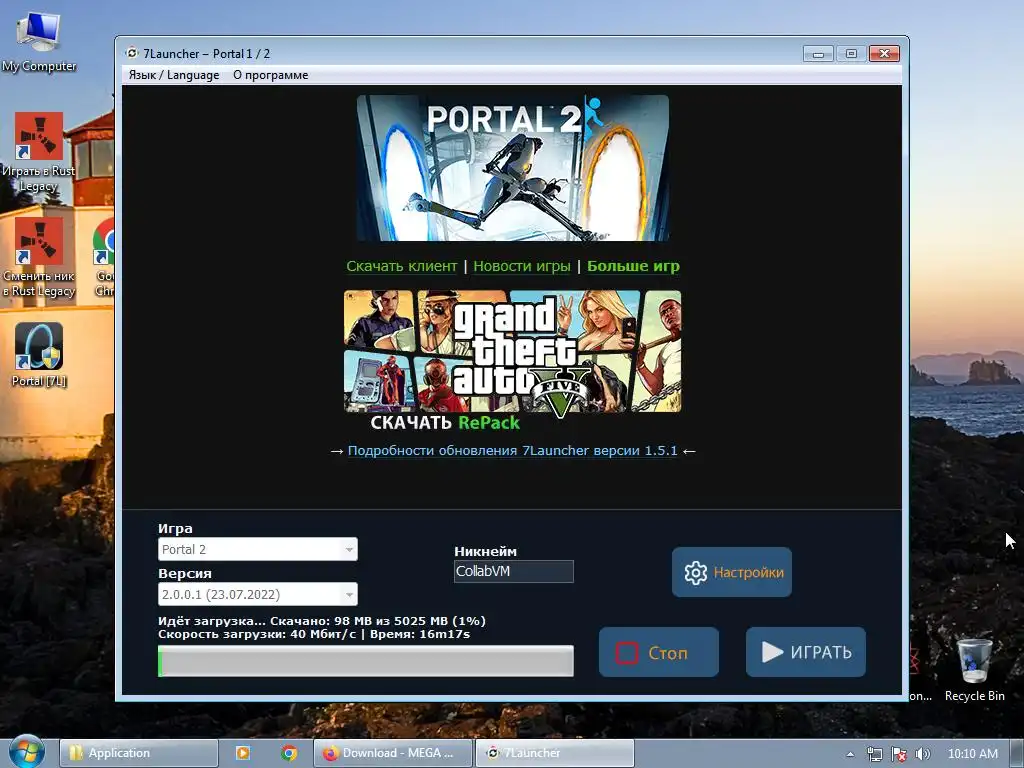Open Portal [7L] desktop shortcut
The height and width of the screenshot is (768, 1024).
coord(39,354)
